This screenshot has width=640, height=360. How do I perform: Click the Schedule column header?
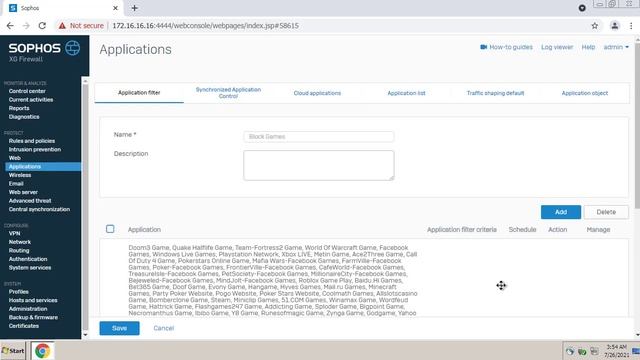pos(522,230)
